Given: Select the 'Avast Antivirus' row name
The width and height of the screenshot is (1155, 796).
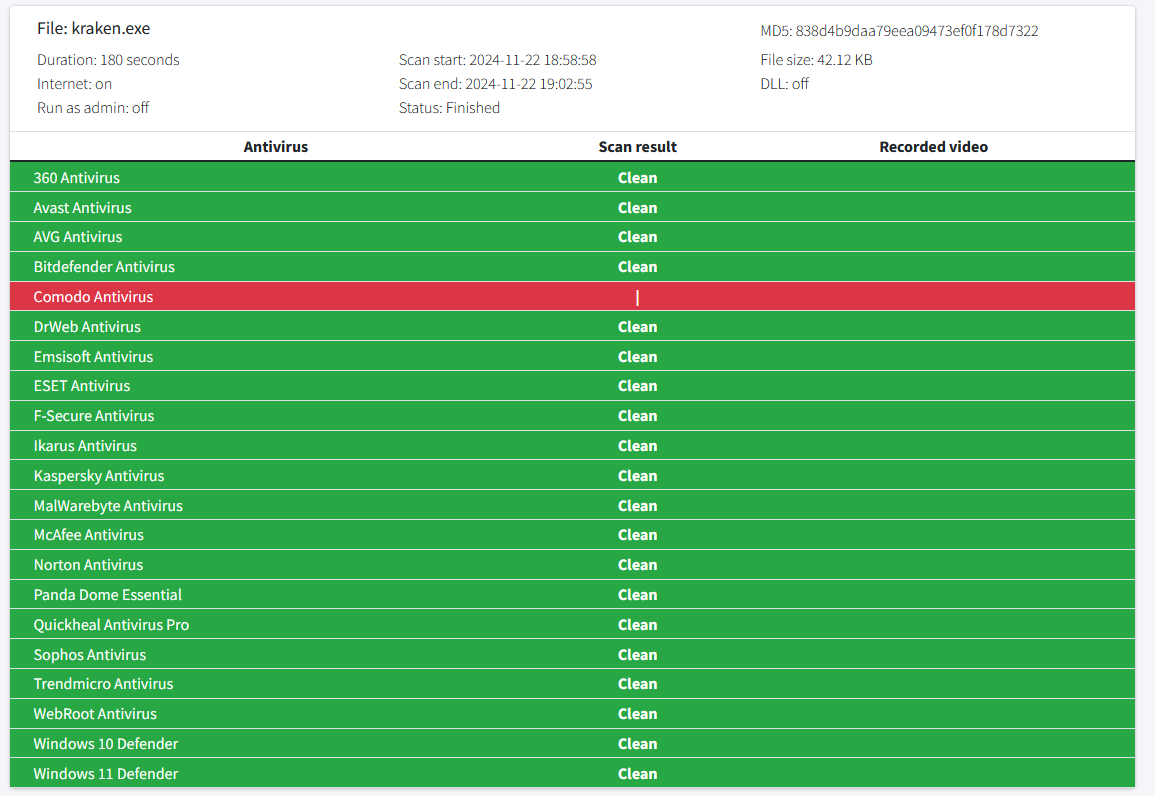Looking at the screenshot, I should pos(82,208).
